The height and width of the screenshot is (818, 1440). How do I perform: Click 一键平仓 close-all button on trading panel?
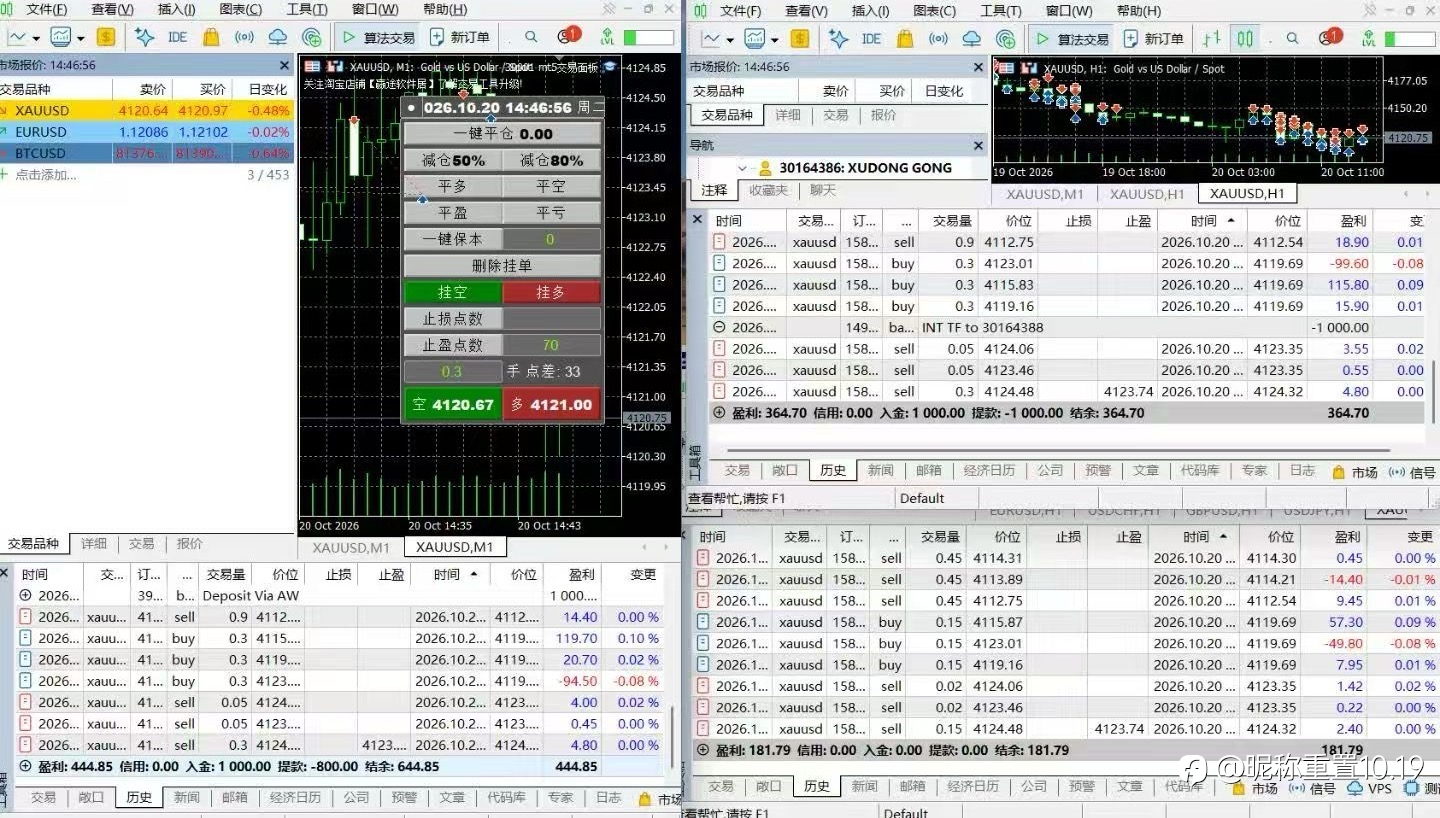click(x=502, y=133)
